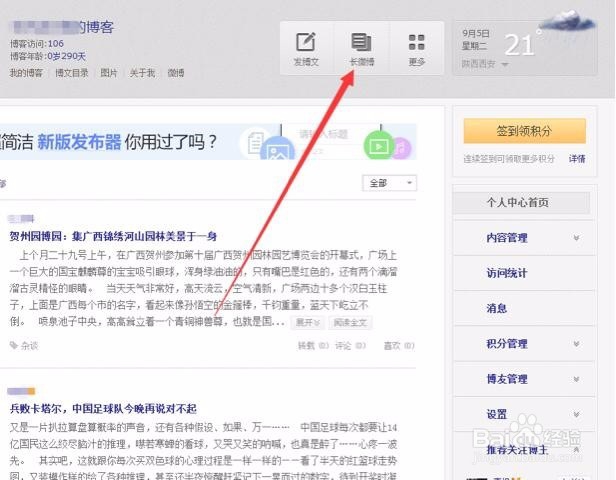The image size is (616, 480).
Task: Click the 转载 (0) link
Action: coord(313,346)
